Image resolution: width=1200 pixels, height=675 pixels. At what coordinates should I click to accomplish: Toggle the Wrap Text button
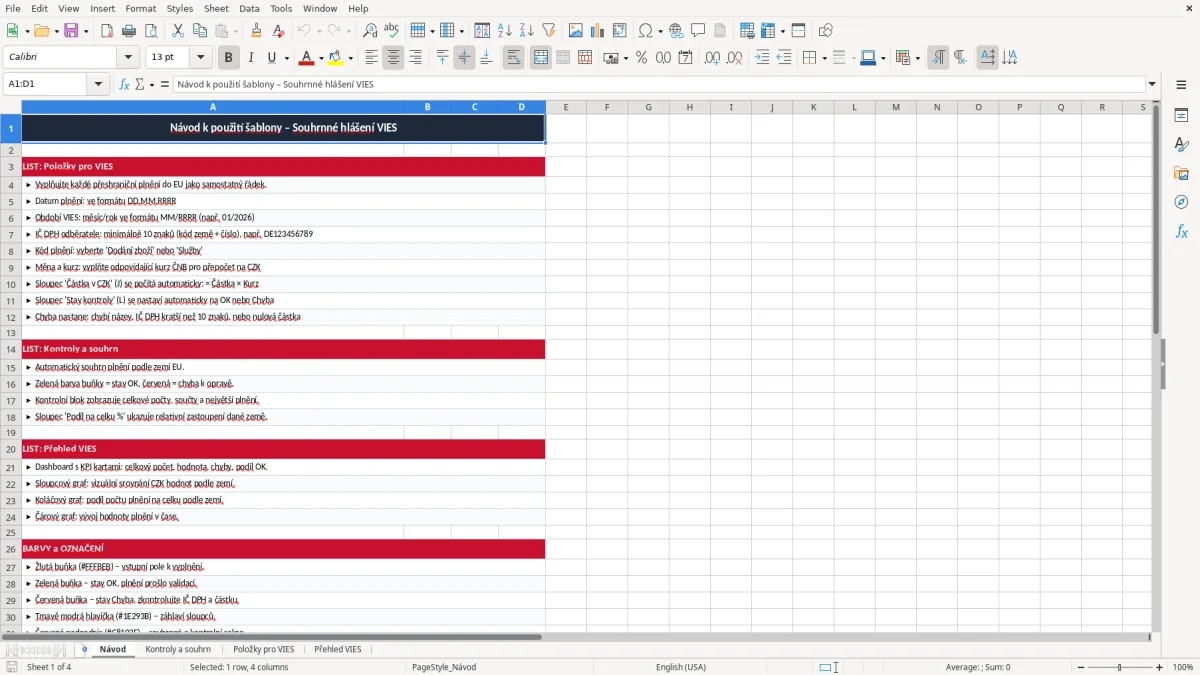pos(513,58)
